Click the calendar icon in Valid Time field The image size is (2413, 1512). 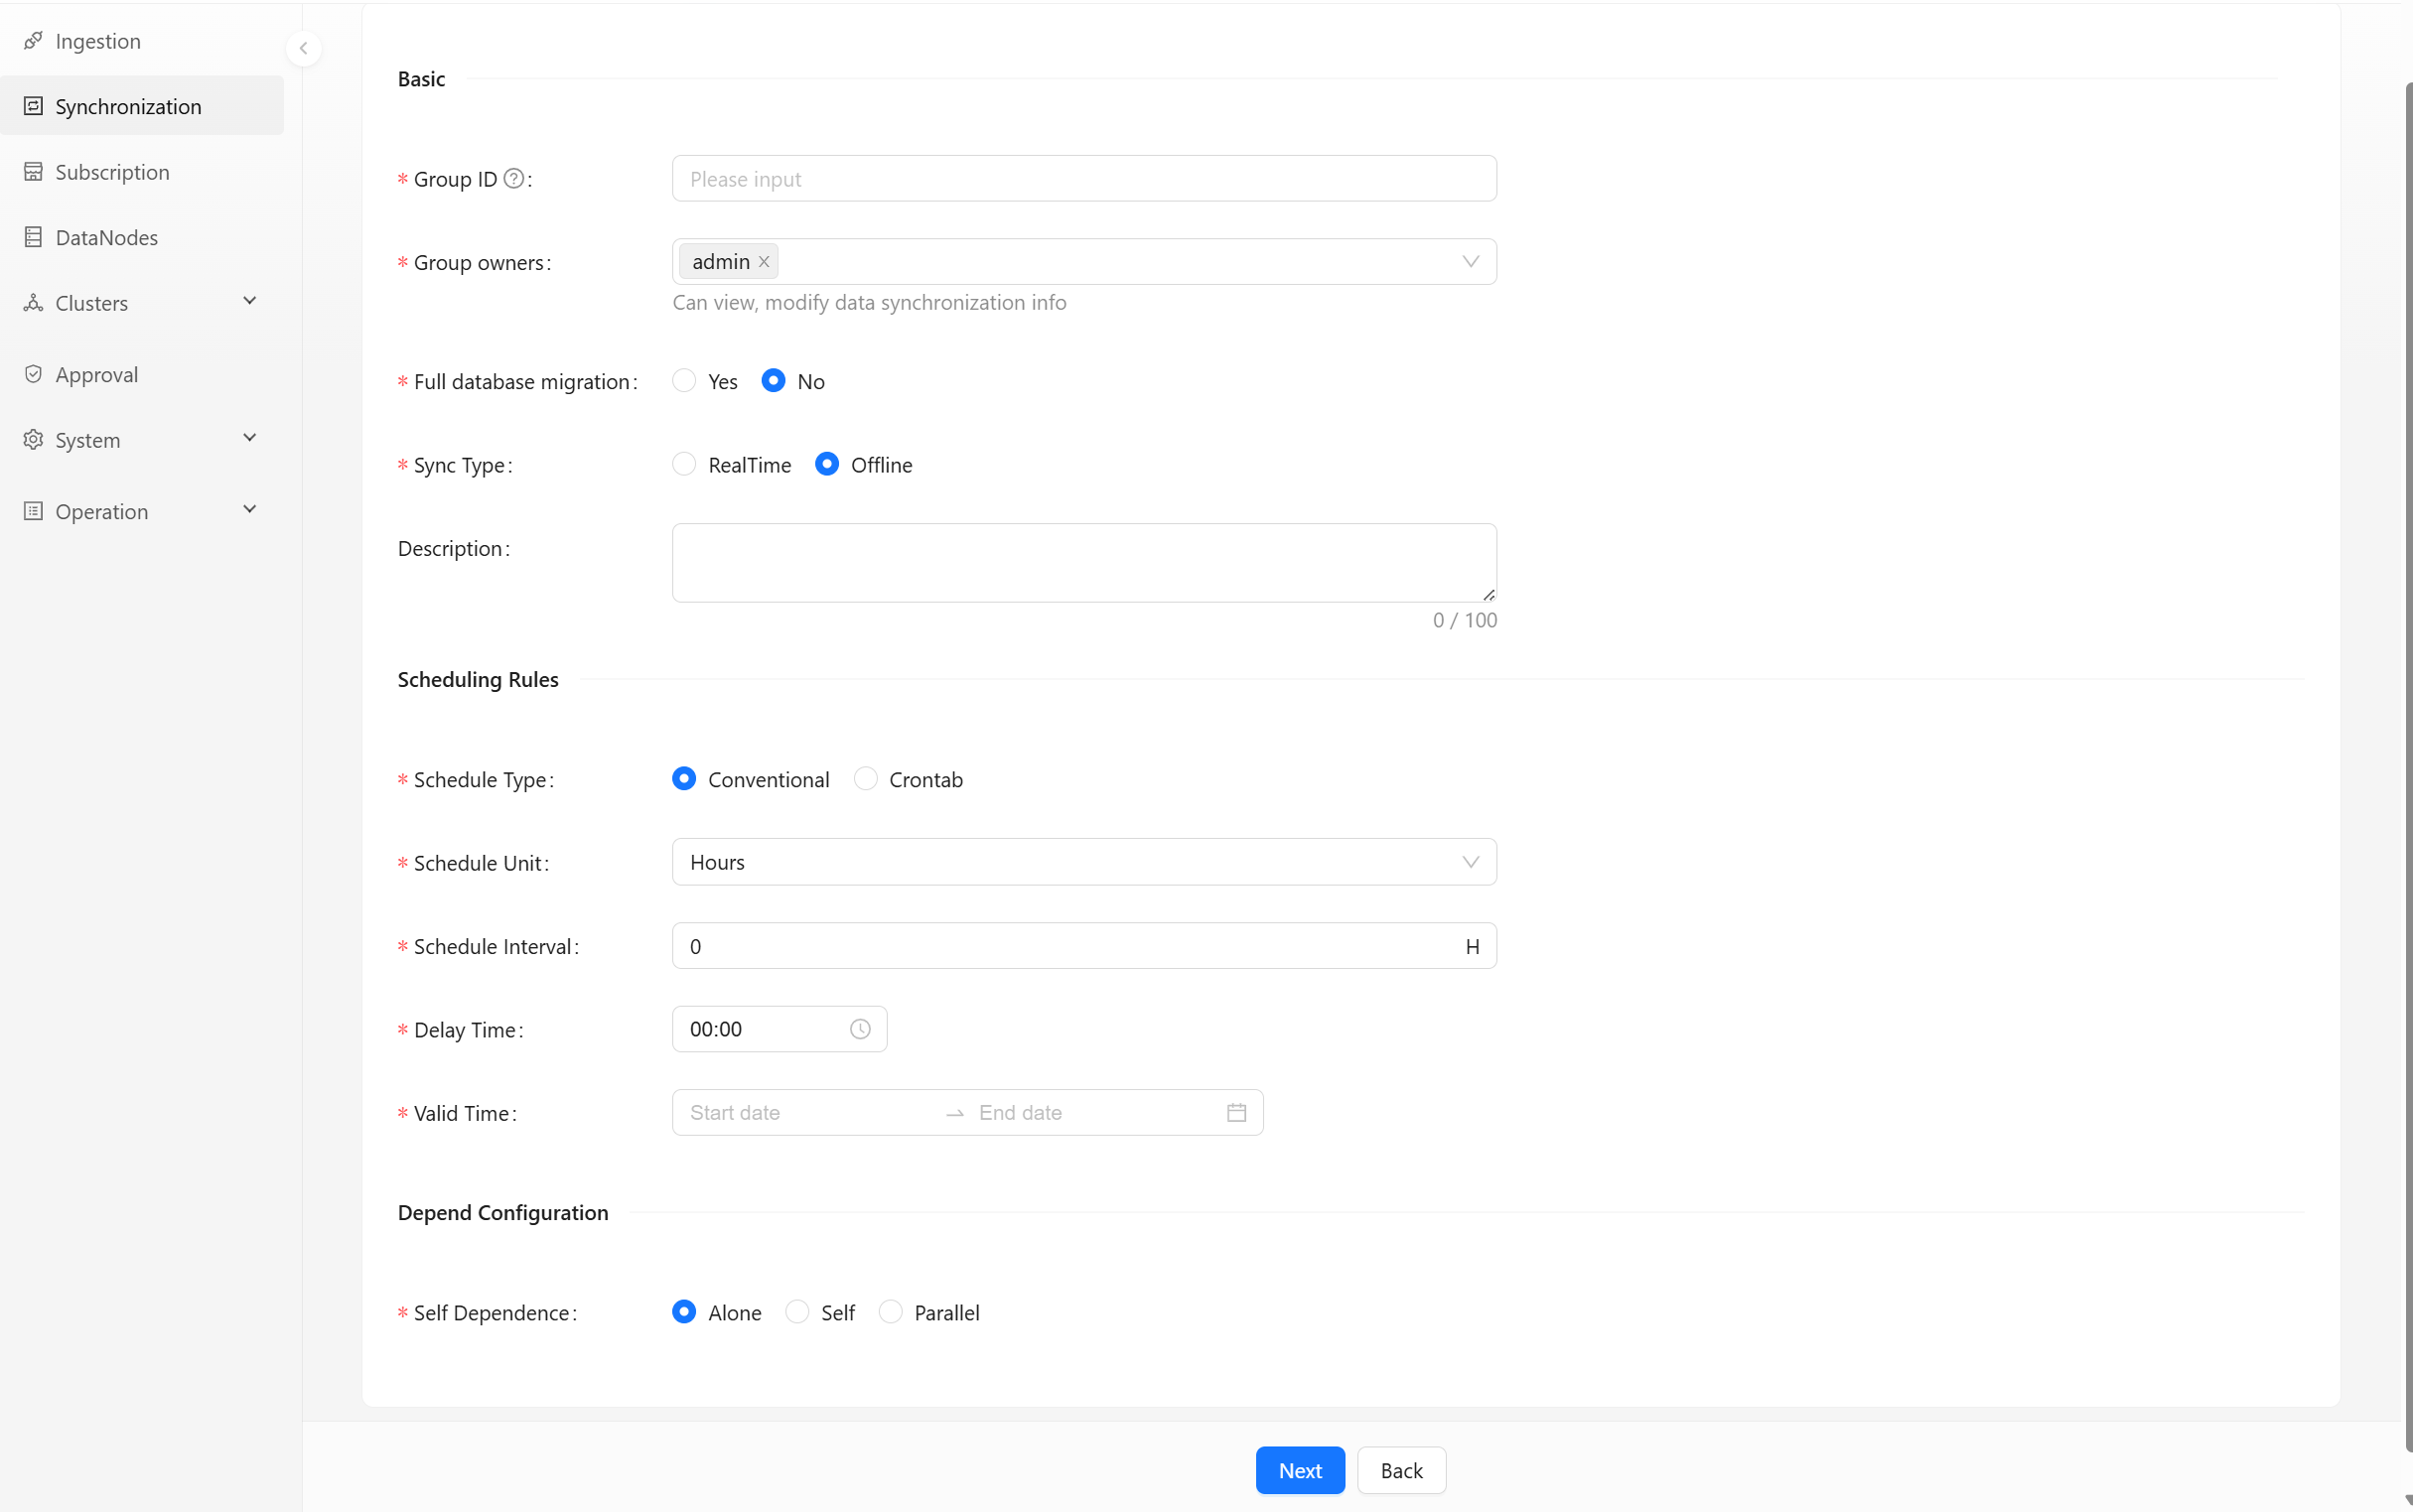pyautogui.click(x=1236, y=1113)
